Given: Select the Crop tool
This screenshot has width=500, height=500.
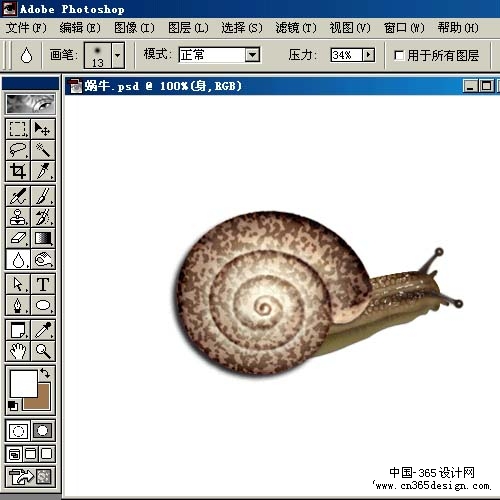Looking at the screenshot, I should click(18, 171).
